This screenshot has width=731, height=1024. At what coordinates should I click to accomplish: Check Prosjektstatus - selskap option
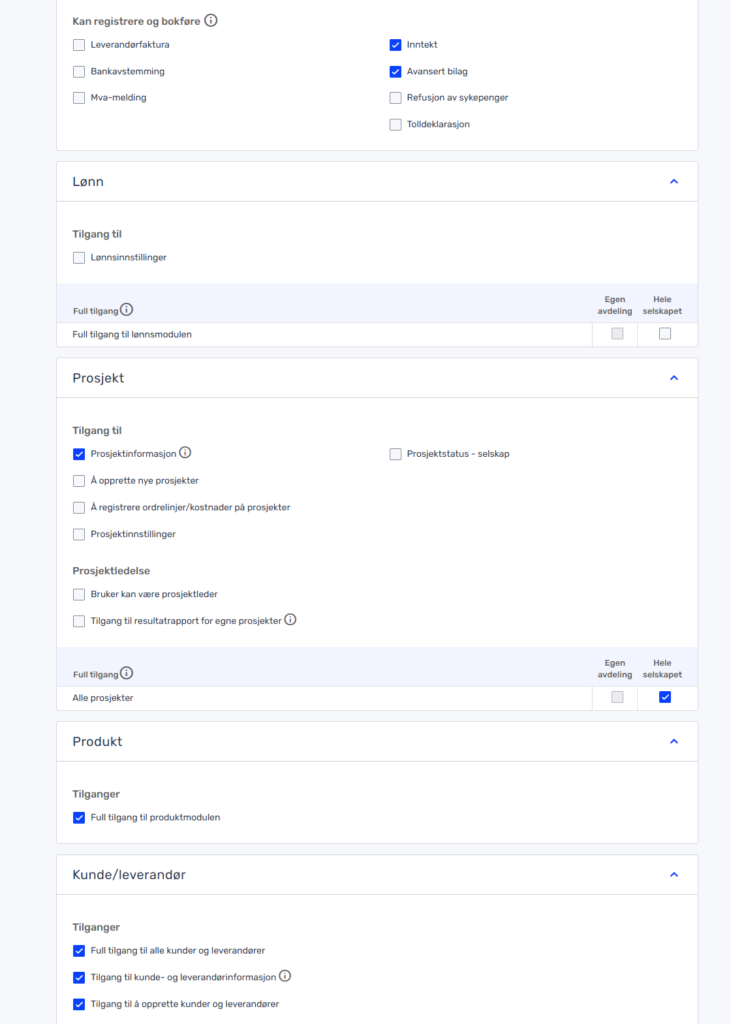[395, 454]
